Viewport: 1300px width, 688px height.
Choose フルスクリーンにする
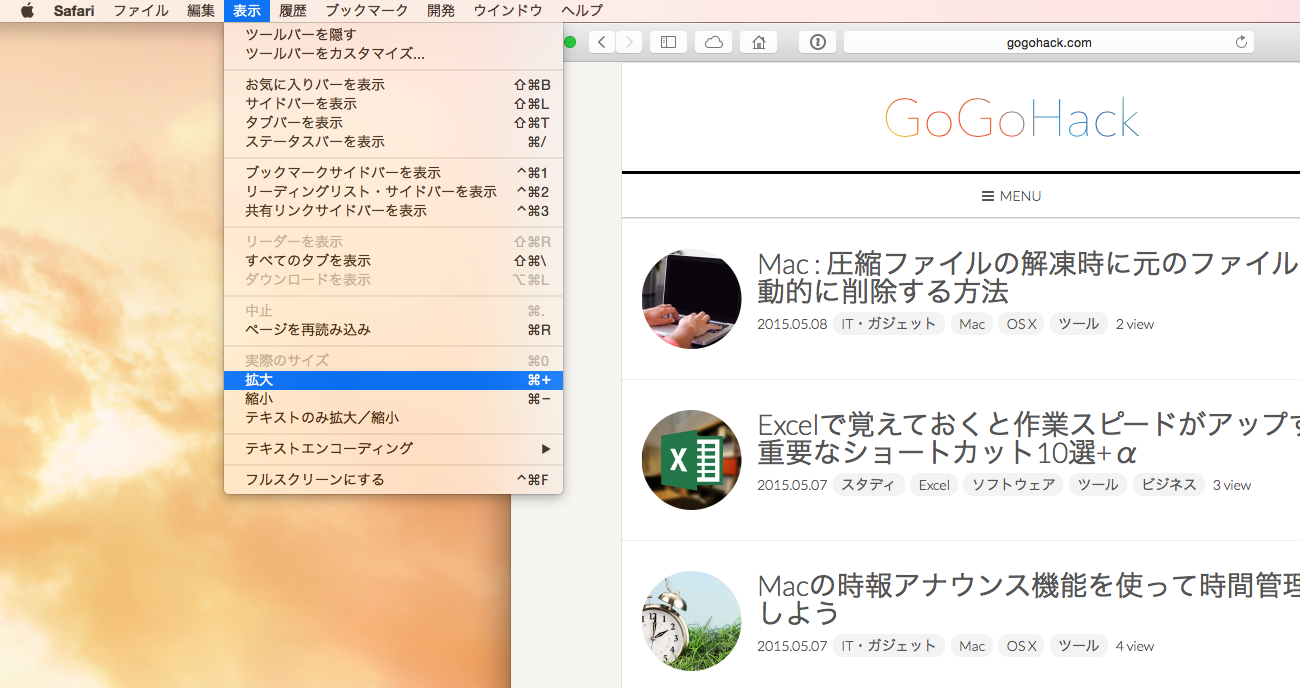click(x=394, y=480)
